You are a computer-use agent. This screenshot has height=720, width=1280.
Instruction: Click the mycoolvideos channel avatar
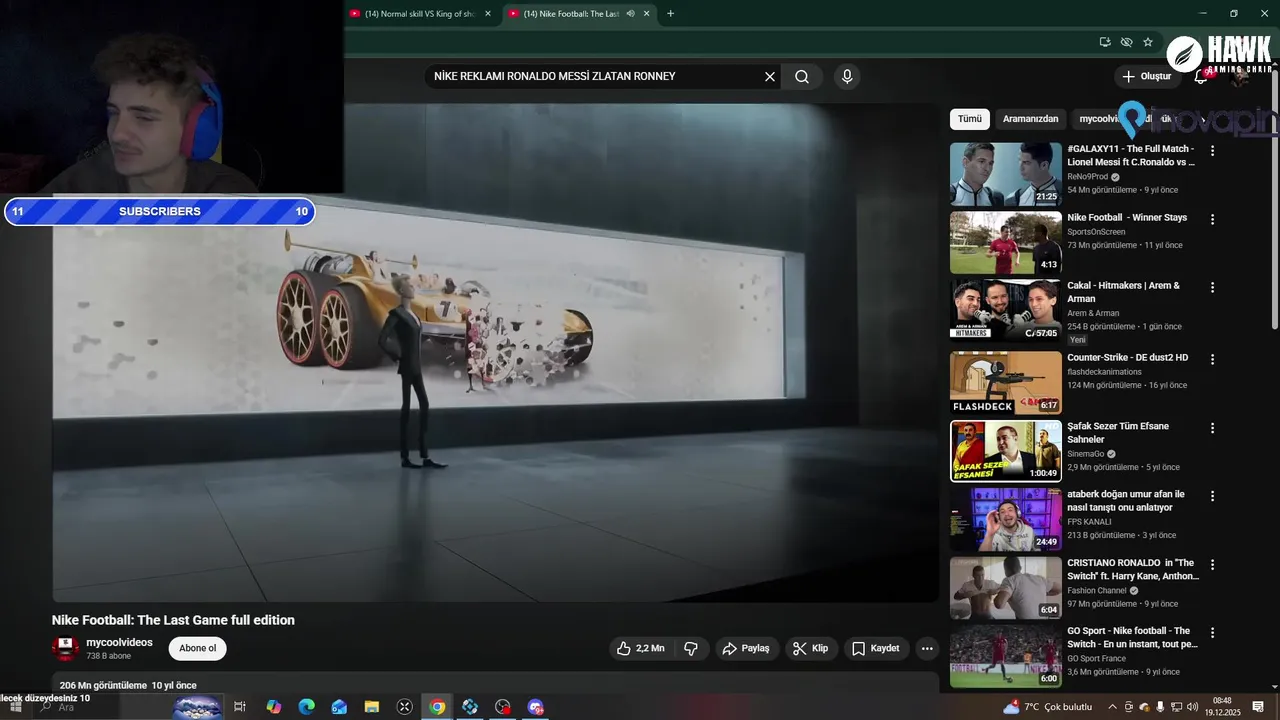[x=65, y=648]
